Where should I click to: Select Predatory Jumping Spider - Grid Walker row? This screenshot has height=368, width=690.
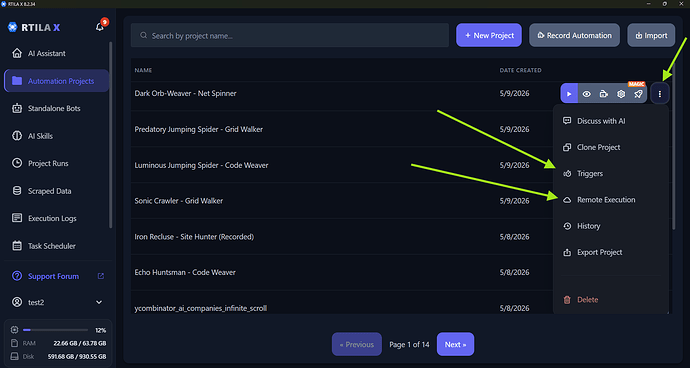pyautogui.click(x=198, y=129)
